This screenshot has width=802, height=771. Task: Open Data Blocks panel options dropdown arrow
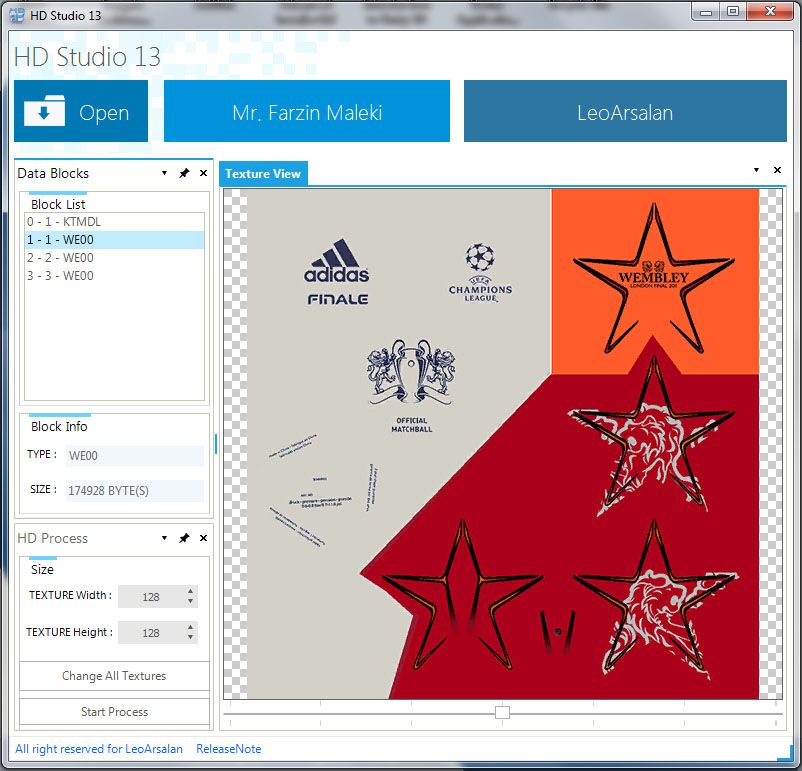tap(164, 173)
